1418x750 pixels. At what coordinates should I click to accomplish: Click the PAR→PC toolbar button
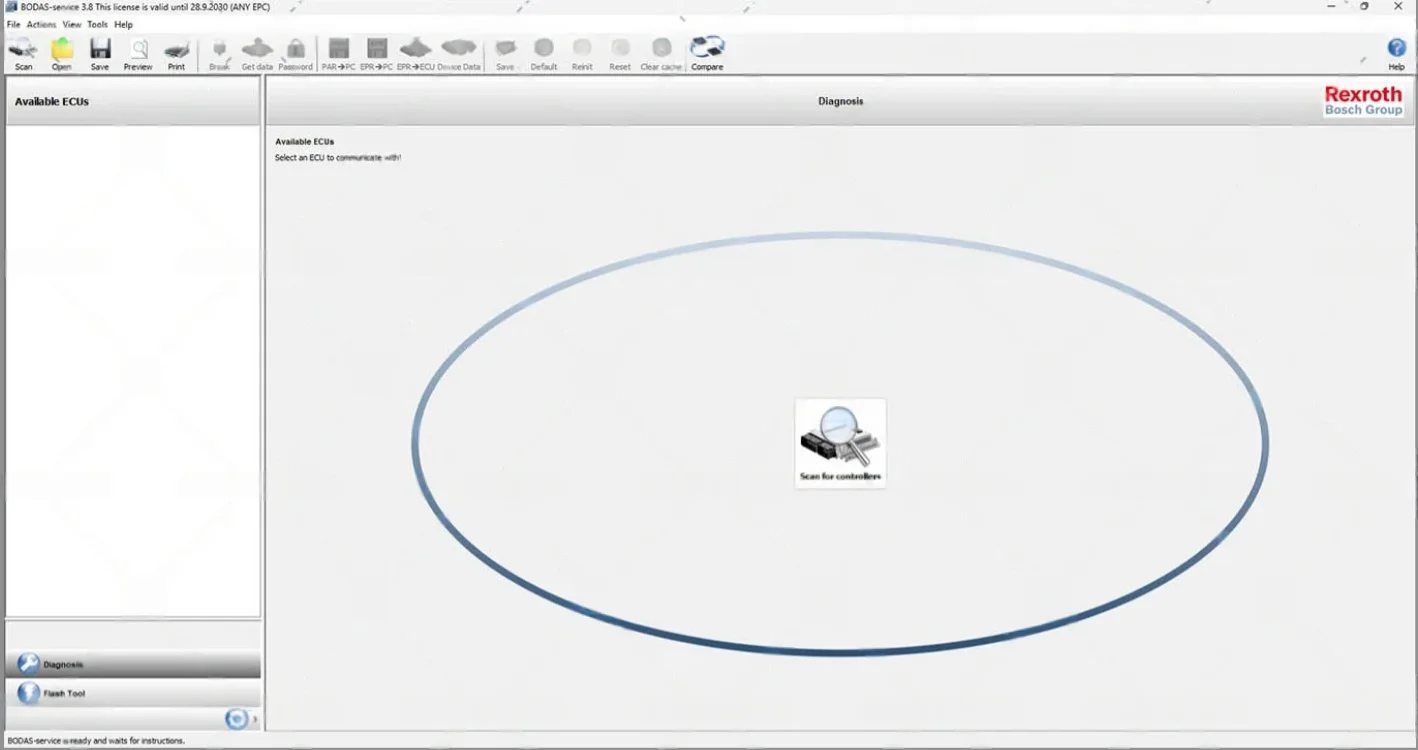point(338,52)
